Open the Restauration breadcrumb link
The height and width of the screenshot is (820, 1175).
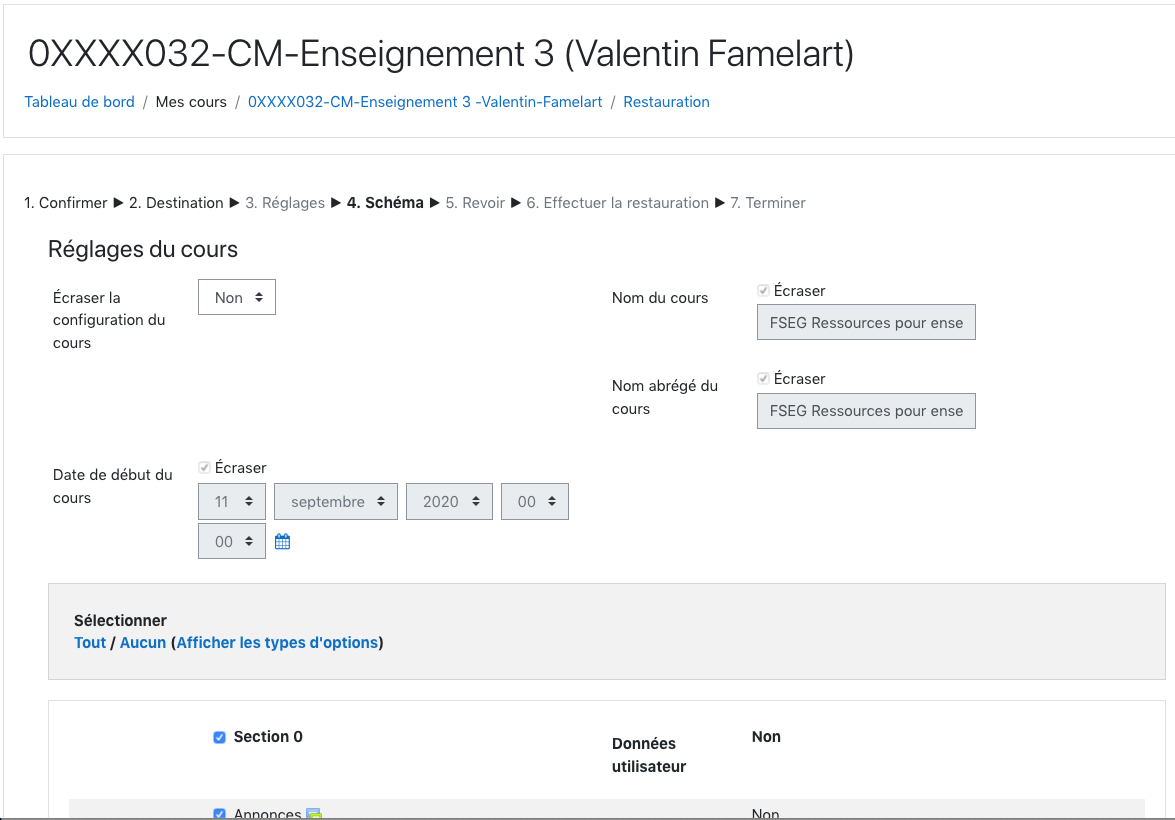point(666,102)
